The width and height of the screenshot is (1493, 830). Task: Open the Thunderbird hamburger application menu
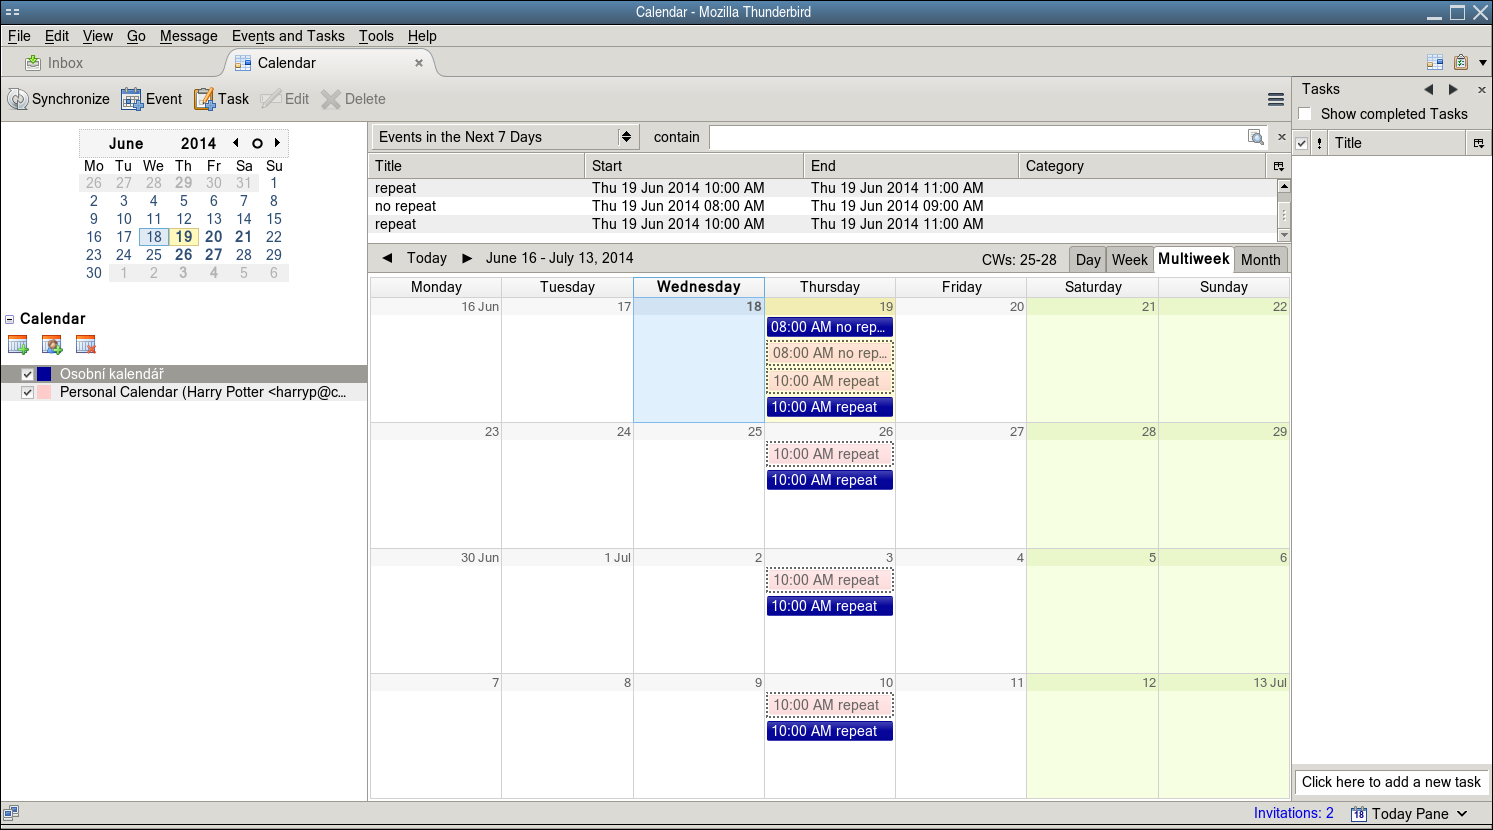(1275, 99)
